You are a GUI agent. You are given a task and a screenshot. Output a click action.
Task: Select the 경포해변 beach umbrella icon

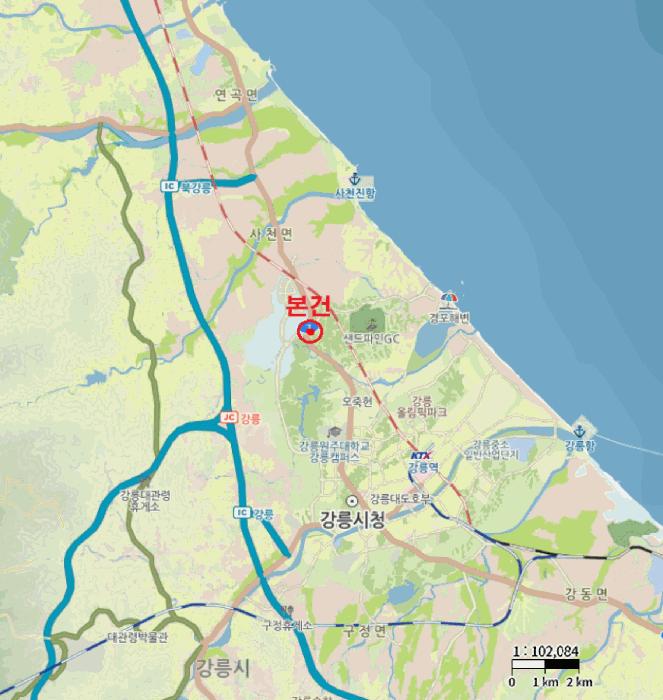coord(449,300)
